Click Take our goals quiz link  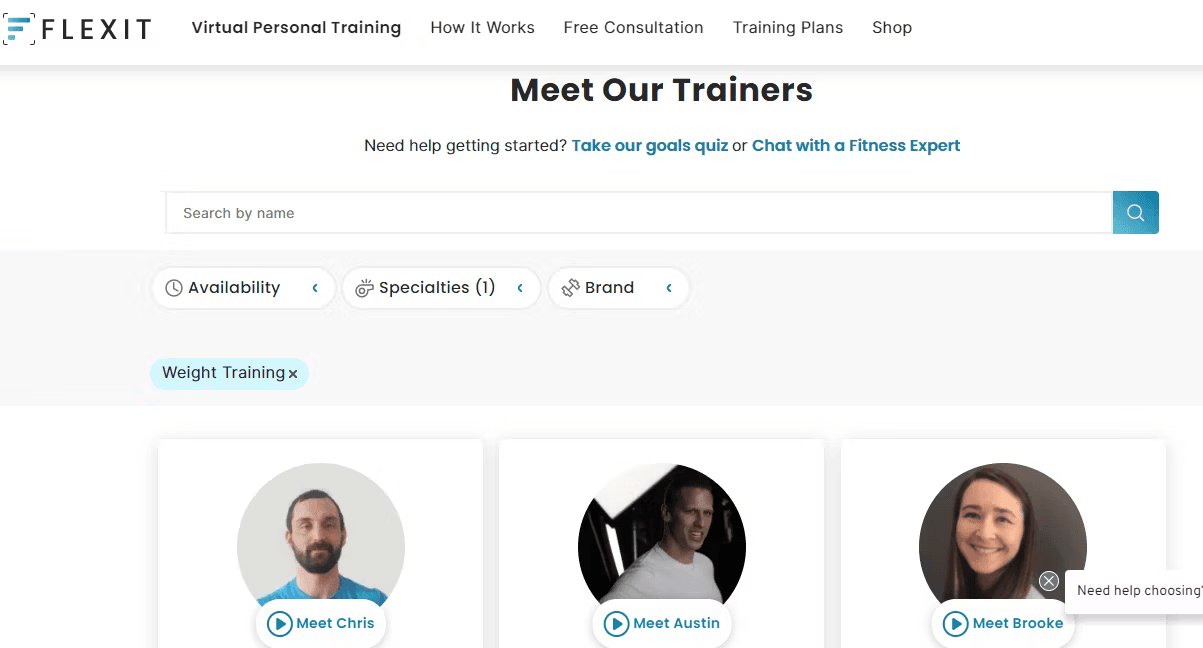(x=650, y=145)
